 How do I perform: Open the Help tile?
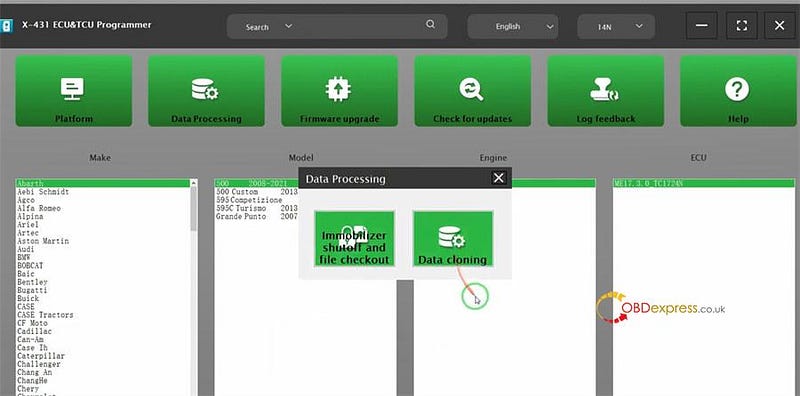pos(738,91)
